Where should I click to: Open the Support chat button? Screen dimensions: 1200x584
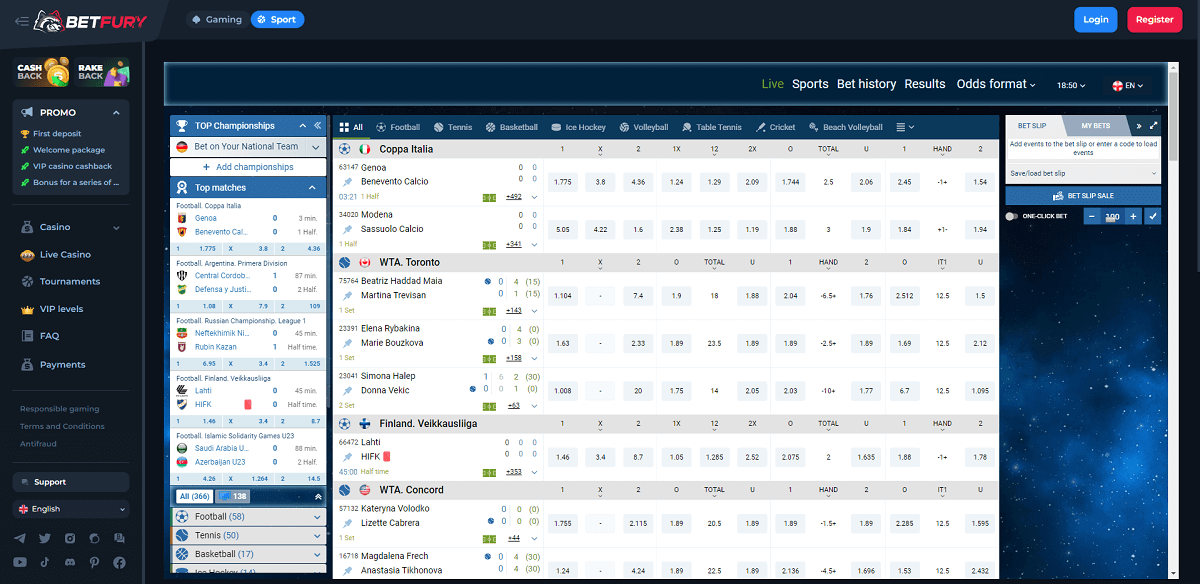(x=71, y=482)
